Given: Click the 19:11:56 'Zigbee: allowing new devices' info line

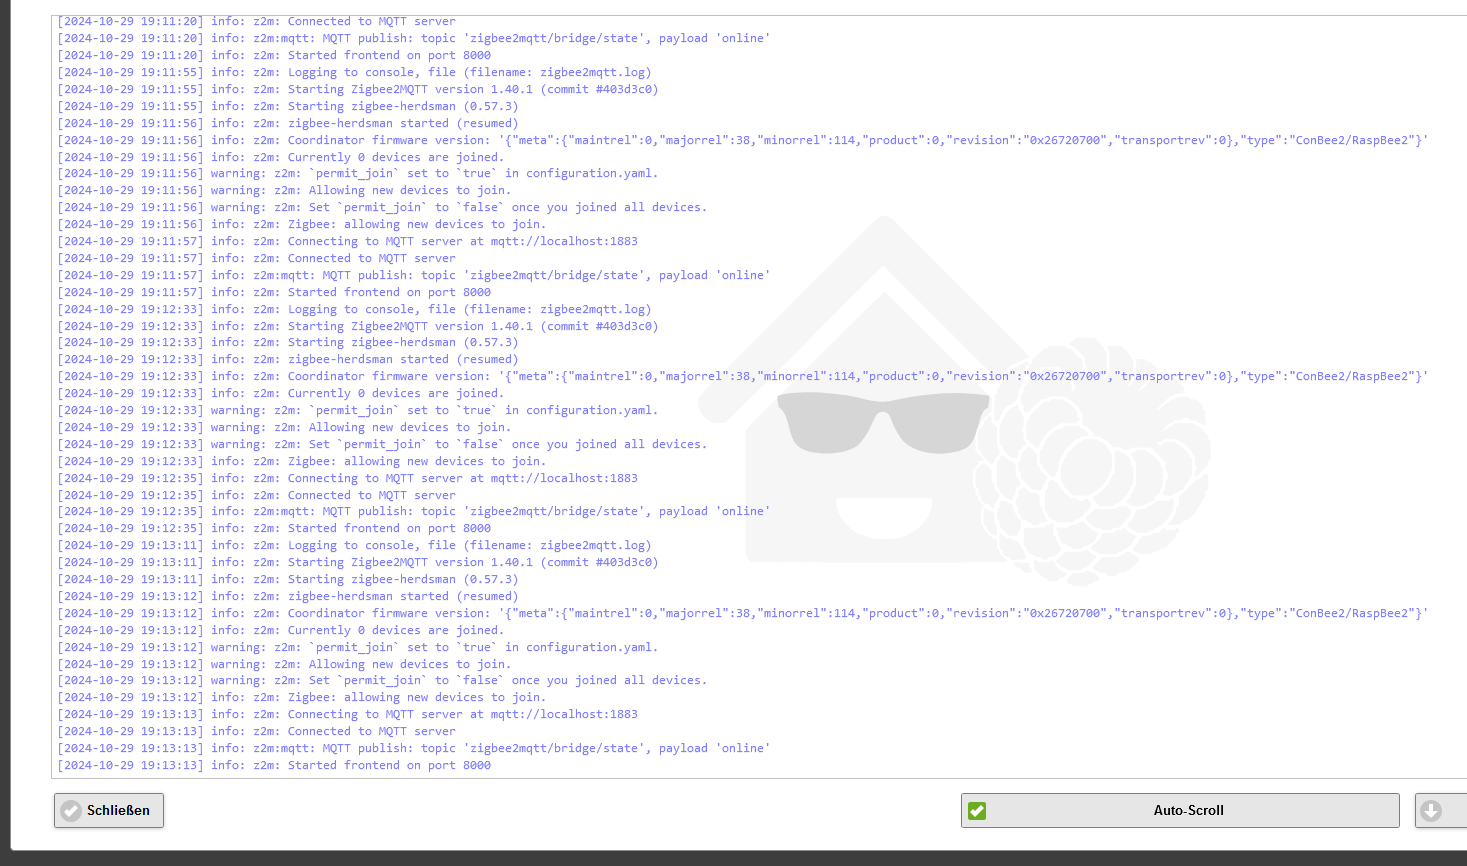Looking at the screenshot, I should pyautogui.click(x=302, y=224).
